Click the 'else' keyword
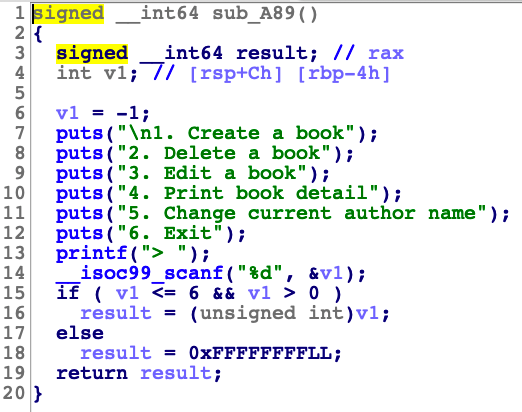The image size is (522, 412). pos(80,333)
